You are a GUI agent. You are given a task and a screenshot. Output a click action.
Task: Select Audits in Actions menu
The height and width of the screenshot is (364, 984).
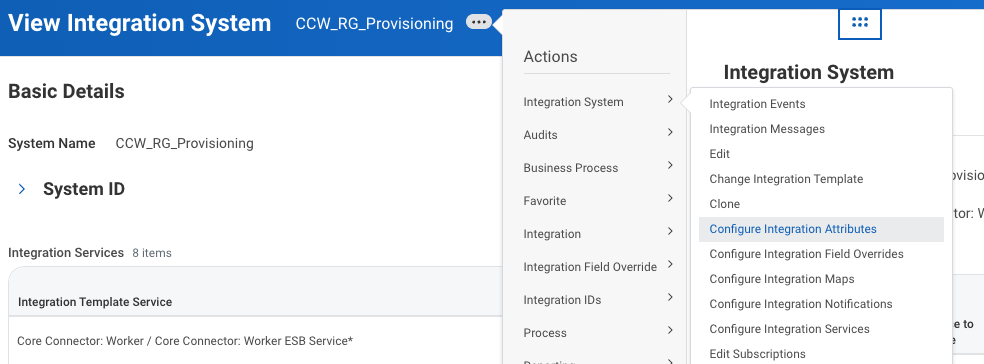pos(540,135)
